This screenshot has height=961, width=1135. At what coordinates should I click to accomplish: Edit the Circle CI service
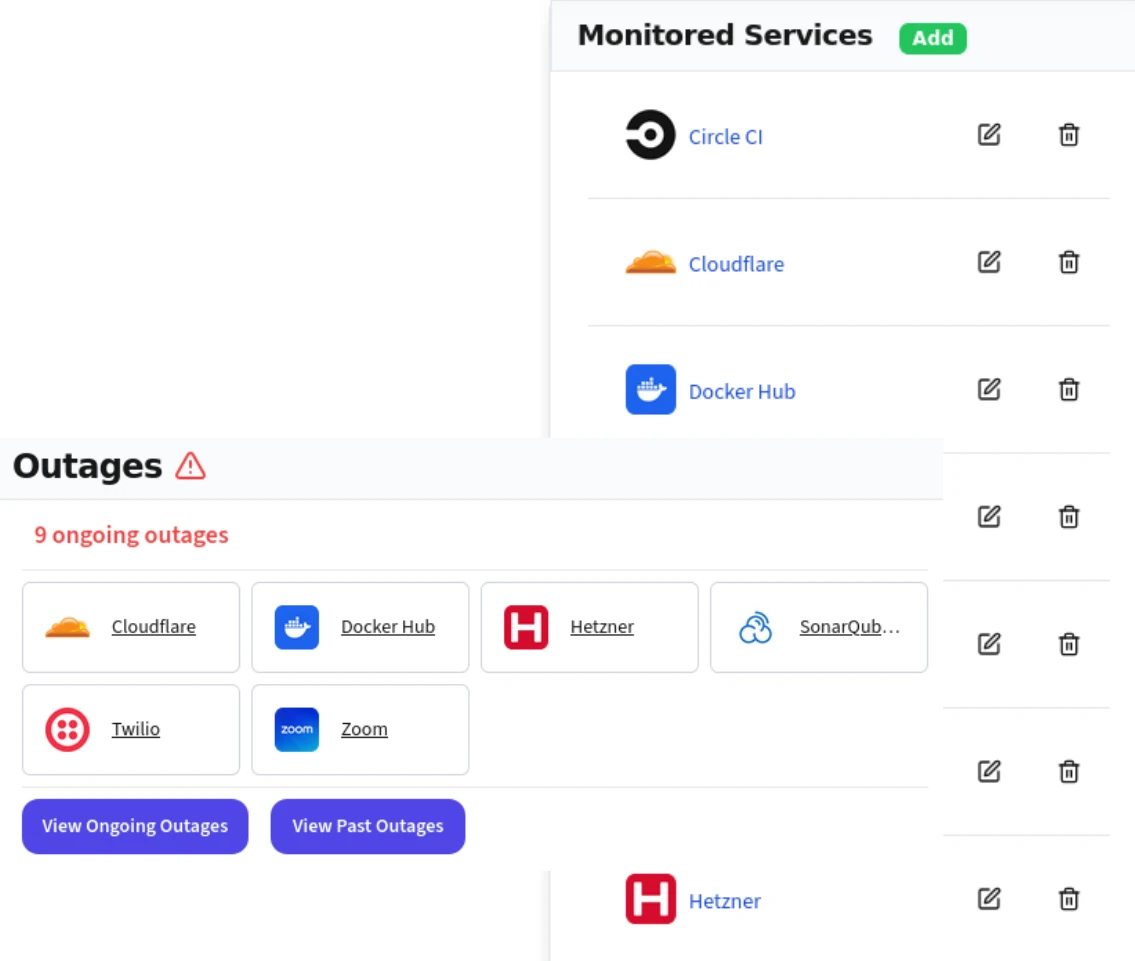click(989, 135)
